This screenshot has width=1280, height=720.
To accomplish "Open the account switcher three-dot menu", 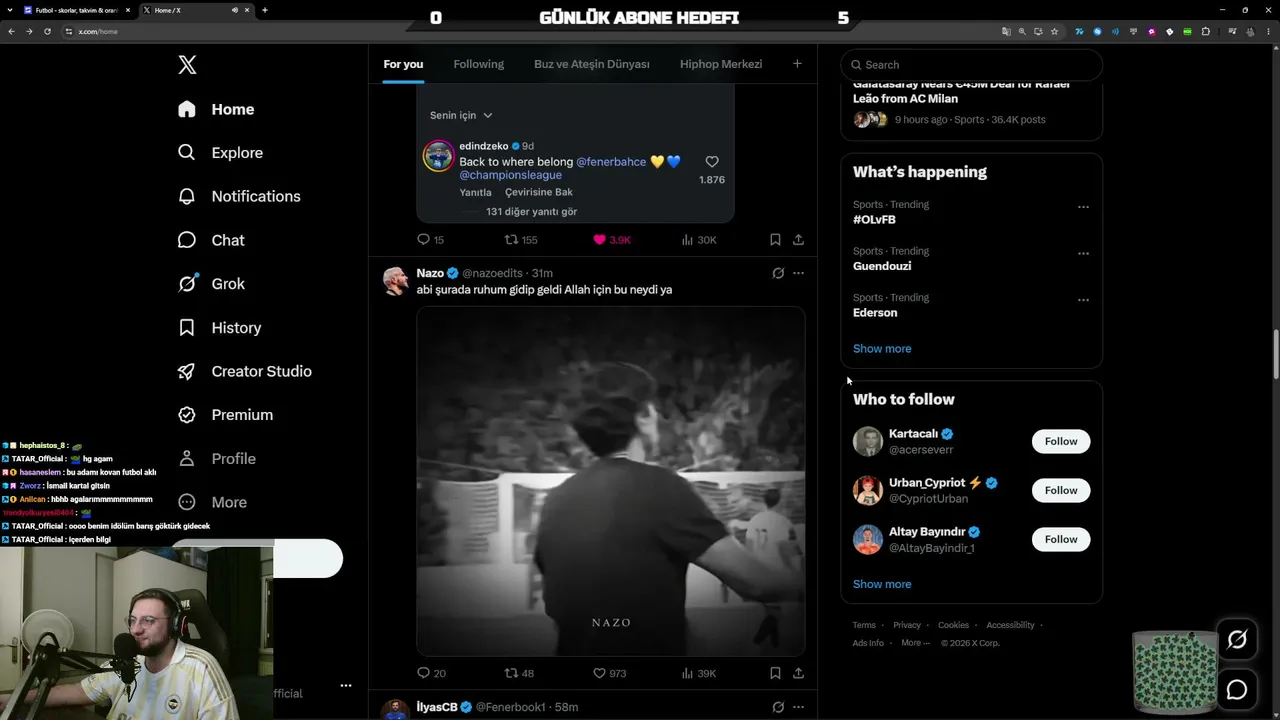I will point(346,686).
